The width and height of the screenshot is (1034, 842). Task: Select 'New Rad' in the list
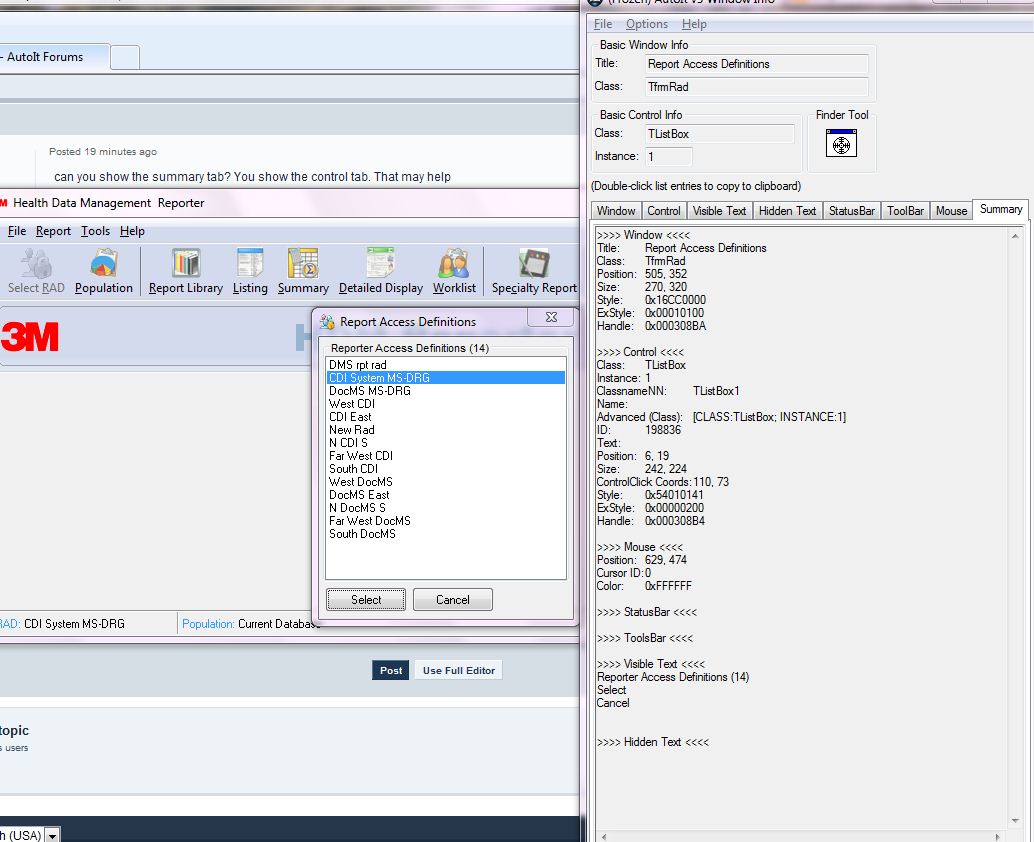pyautogui.click(x=446, y=430)
